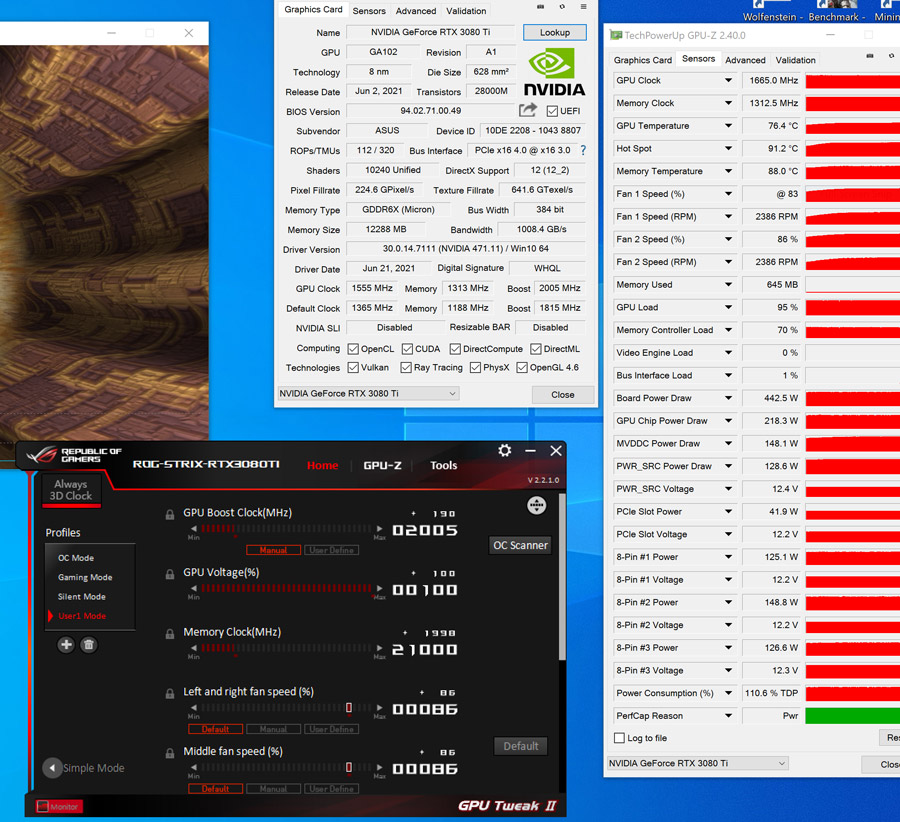Switch to the GPU-Z tab in GPU Tweak II
This screenshot has width=900, height=822.
tap(382, 466)
